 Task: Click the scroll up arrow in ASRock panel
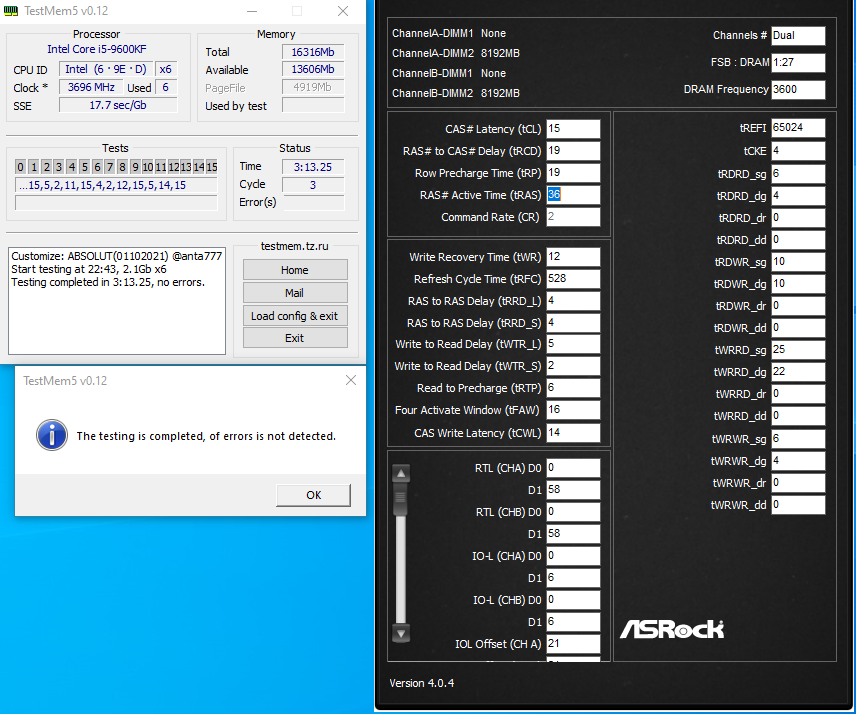(401, 473)
